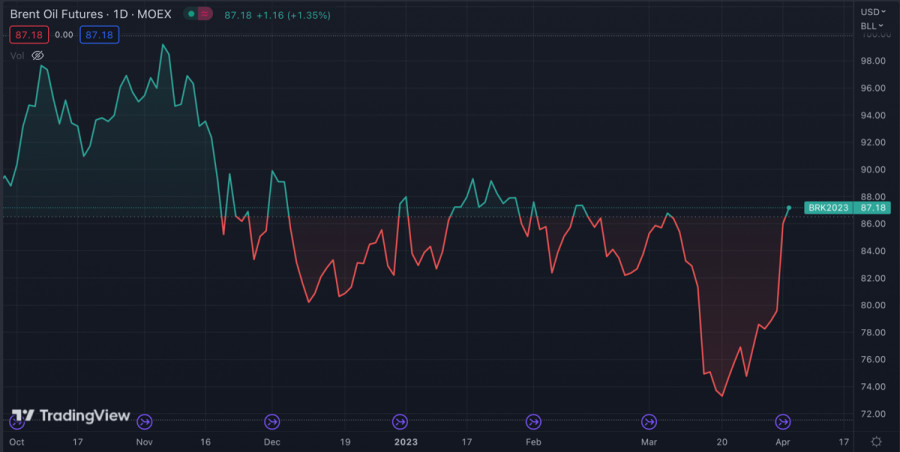
Task: Click the 87.18 last price label on axis
Action: [x=874, y=207]
